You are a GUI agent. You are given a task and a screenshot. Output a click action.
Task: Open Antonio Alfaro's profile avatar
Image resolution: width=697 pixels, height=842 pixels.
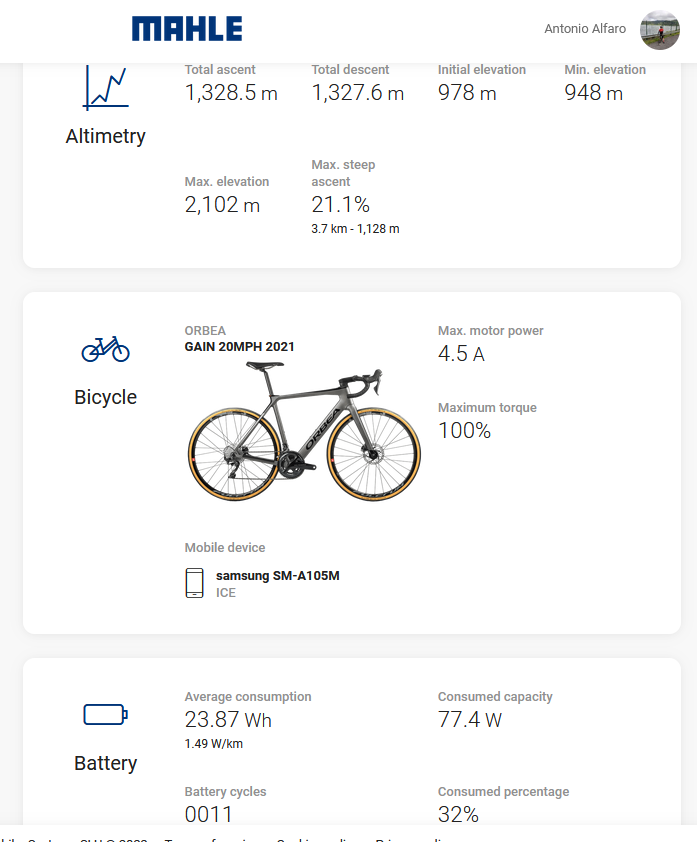(x=659, y=29)
